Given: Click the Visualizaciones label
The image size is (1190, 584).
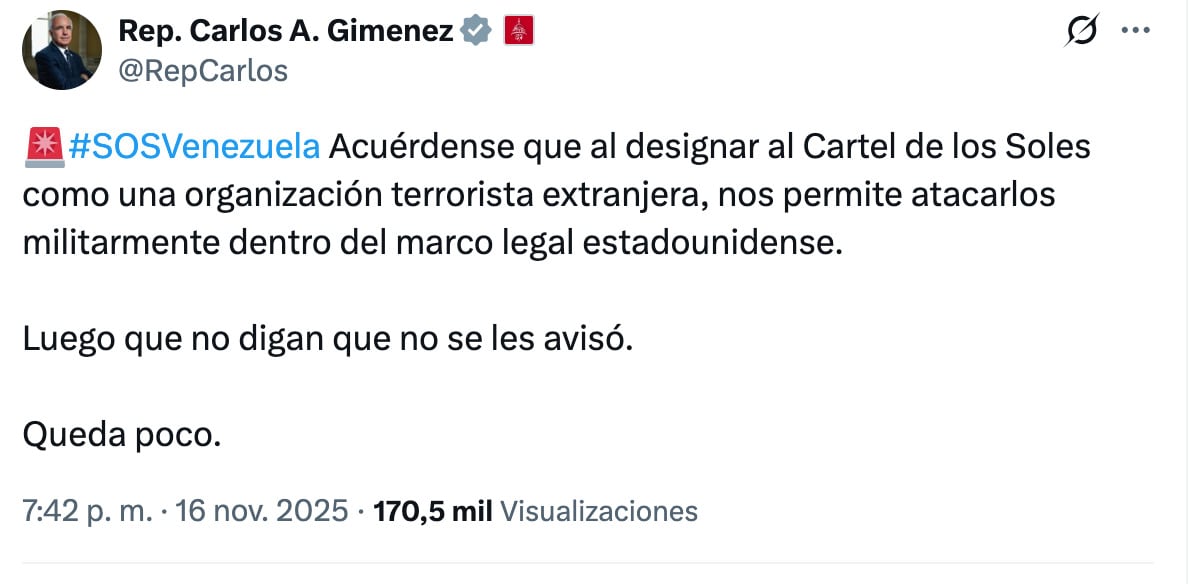Looking at the screenshot, I should 598,511.
